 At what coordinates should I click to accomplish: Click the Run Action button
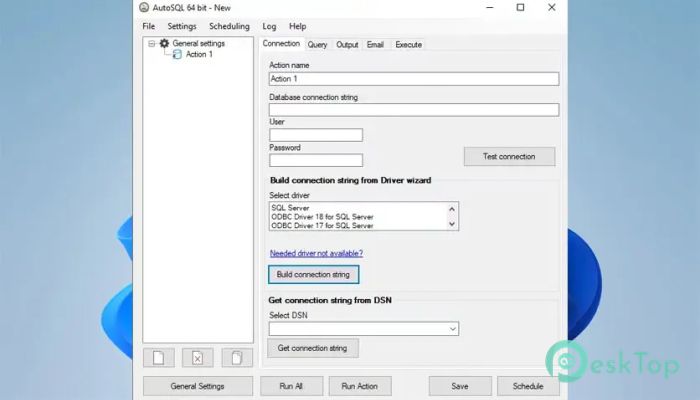tap(360, 386)
